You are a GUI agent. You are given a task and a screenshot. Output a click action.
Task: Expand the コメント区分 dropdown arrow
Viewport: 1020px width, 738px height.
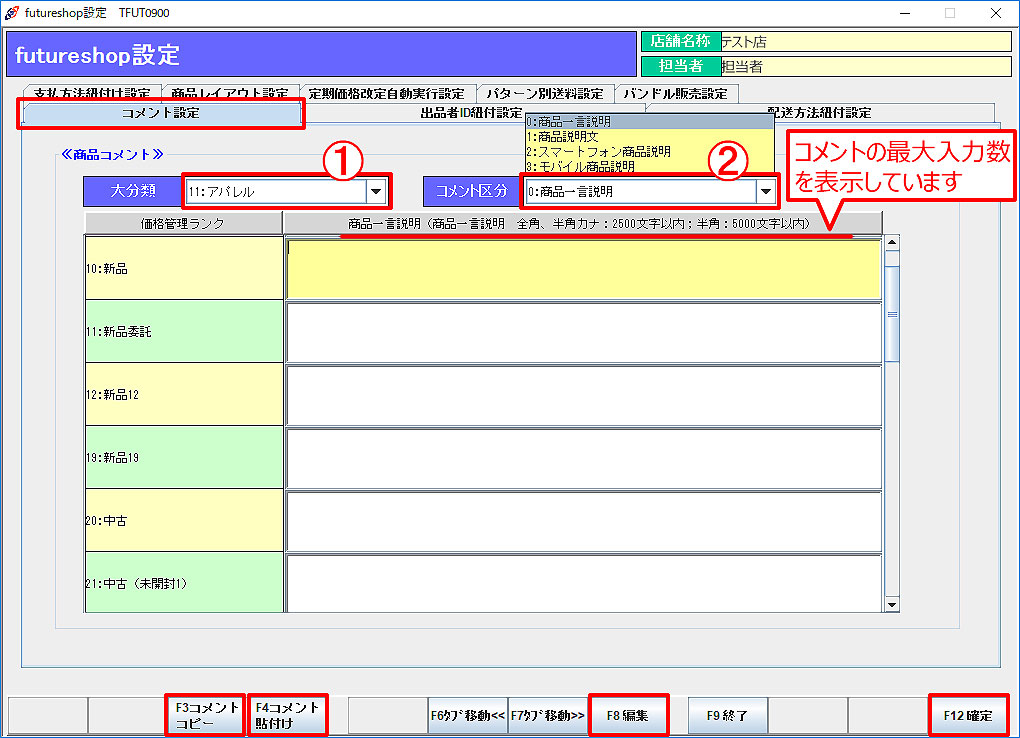tap(766, 191)
